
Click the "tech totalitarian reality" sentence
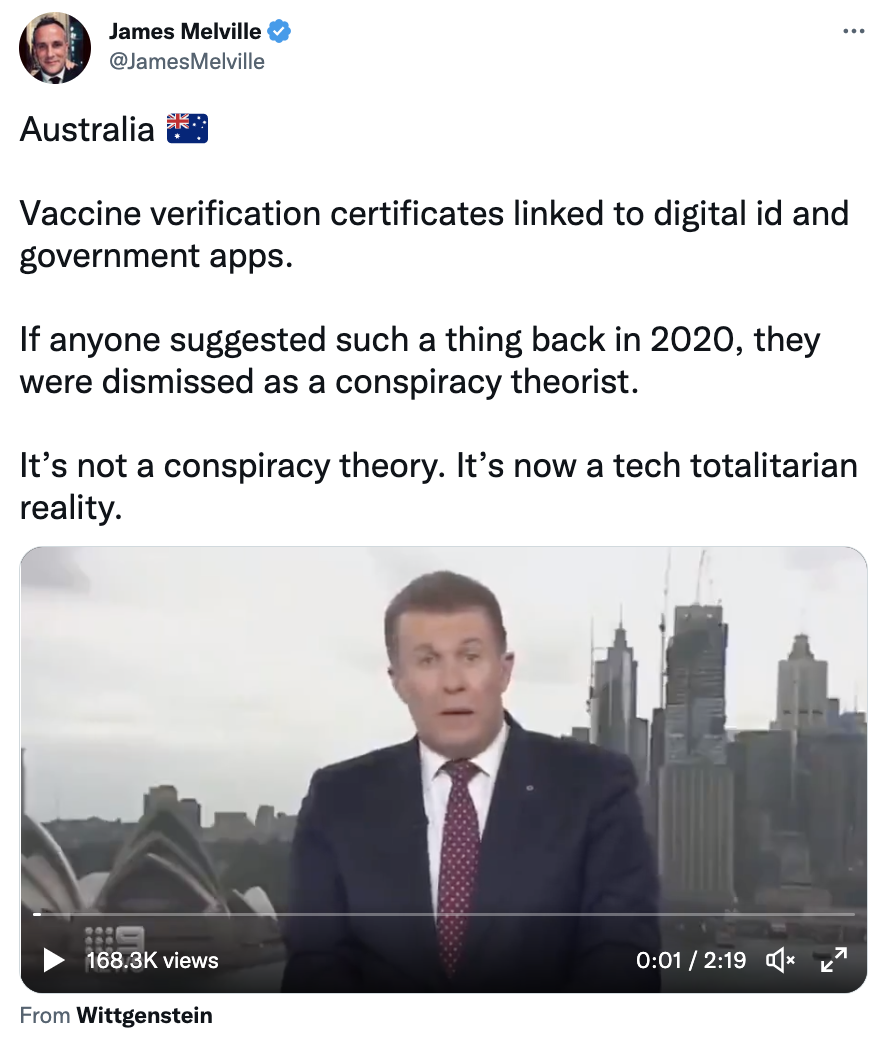click(x=438, y=486)
